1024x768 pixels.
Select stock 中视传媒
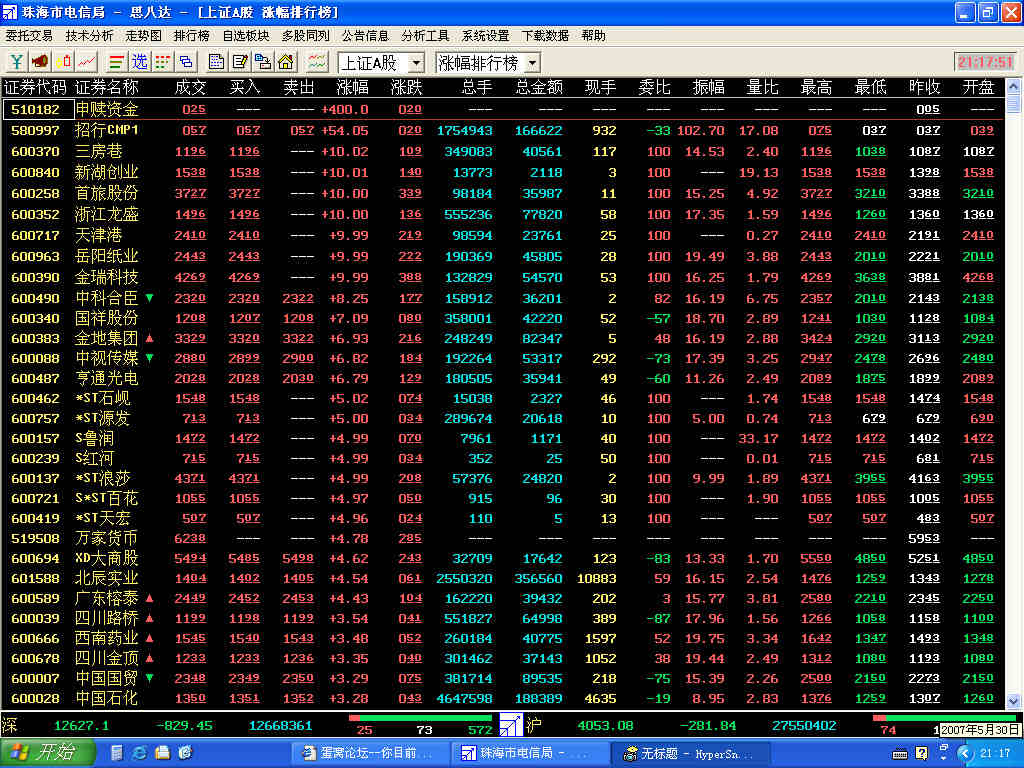[x=106, y=359]
